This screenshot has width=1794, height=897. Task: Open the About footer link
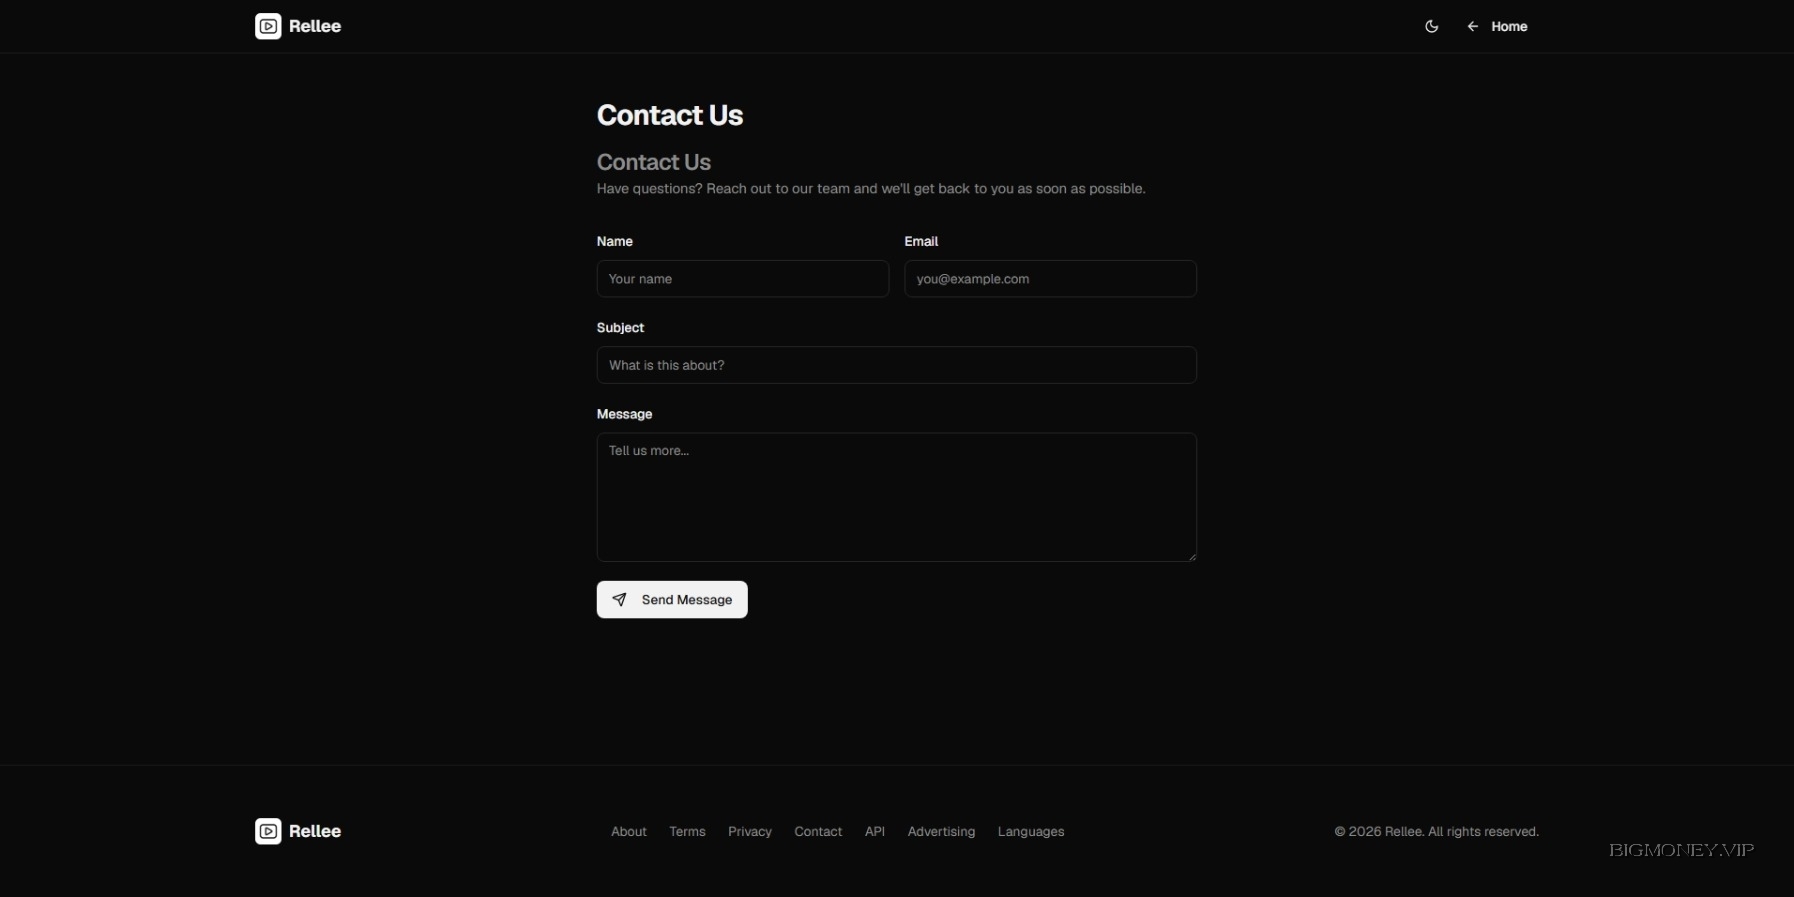(x=628, y=831)
